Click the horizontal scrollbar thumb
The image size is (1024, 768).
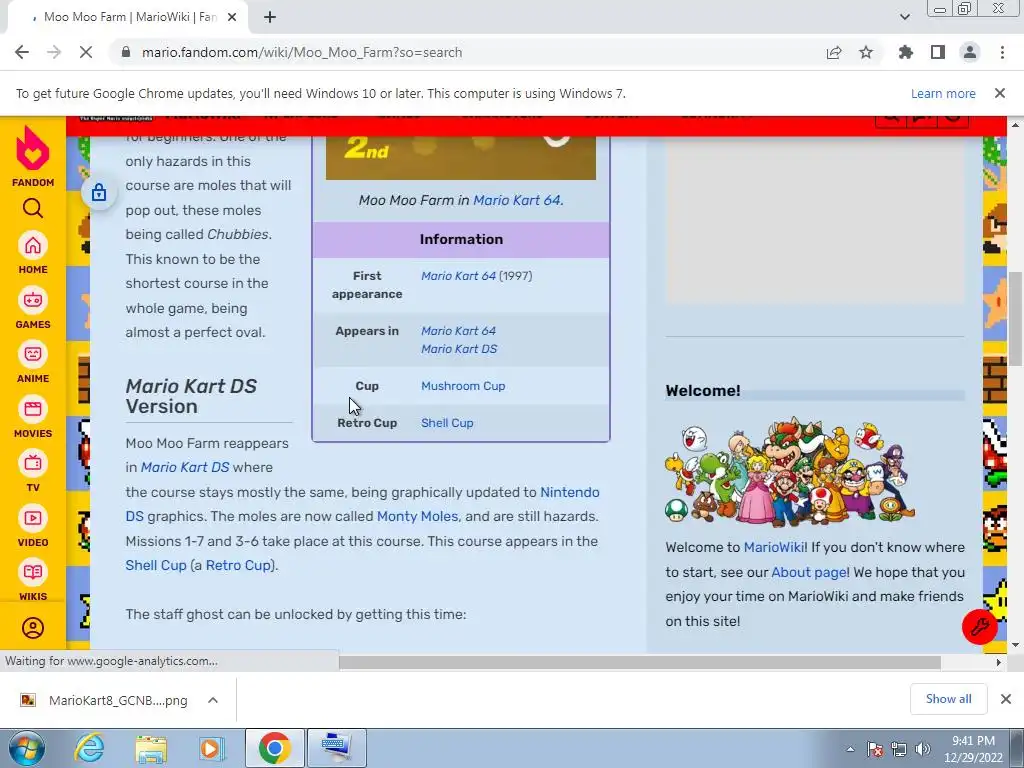640,662
